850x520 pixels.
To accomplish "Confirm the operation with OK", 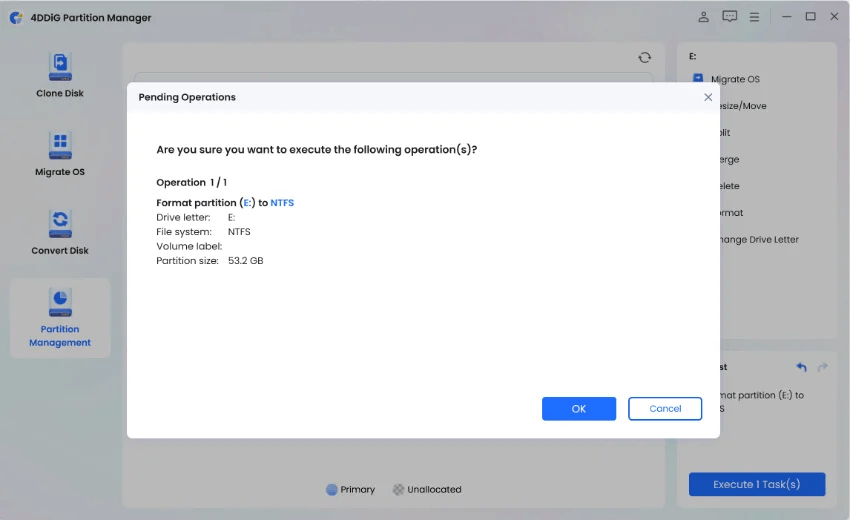I will (578, 409).
